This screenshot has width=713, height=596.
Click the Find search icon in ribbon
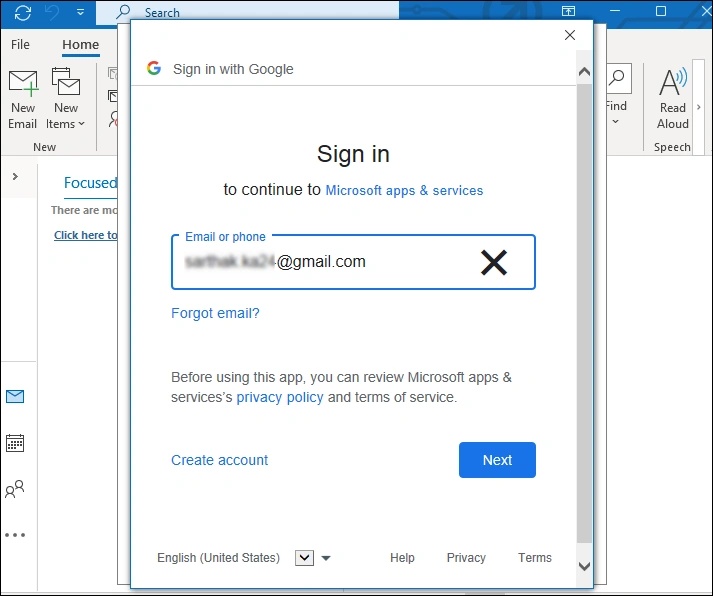tap(617, 78)
